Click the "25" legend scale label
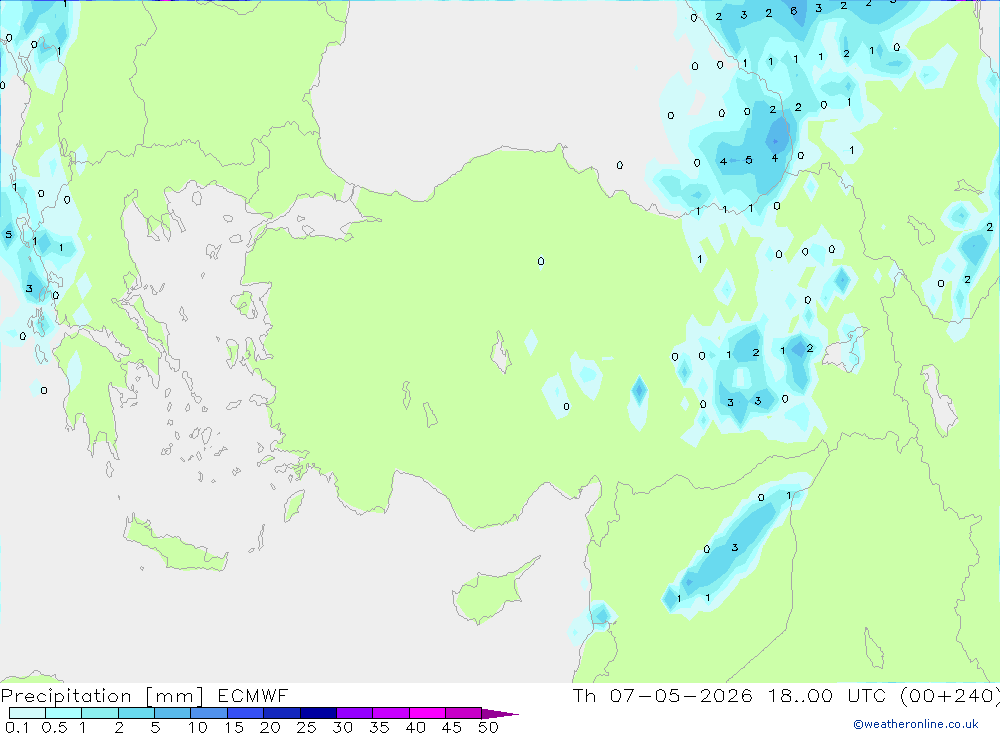 307,727
